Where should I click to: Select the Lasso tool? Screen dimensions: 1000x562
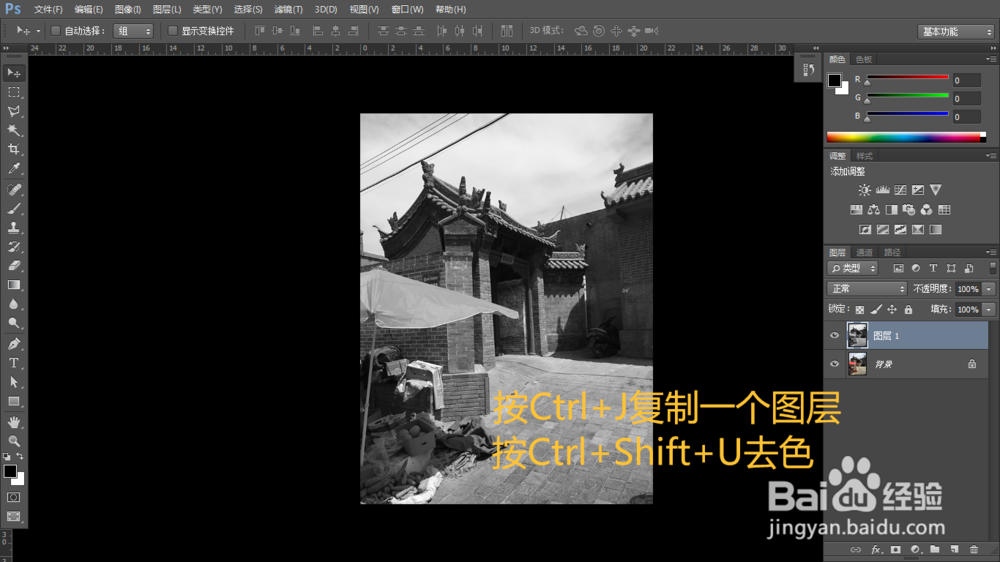pyautogui.click(x=13, y=112)
